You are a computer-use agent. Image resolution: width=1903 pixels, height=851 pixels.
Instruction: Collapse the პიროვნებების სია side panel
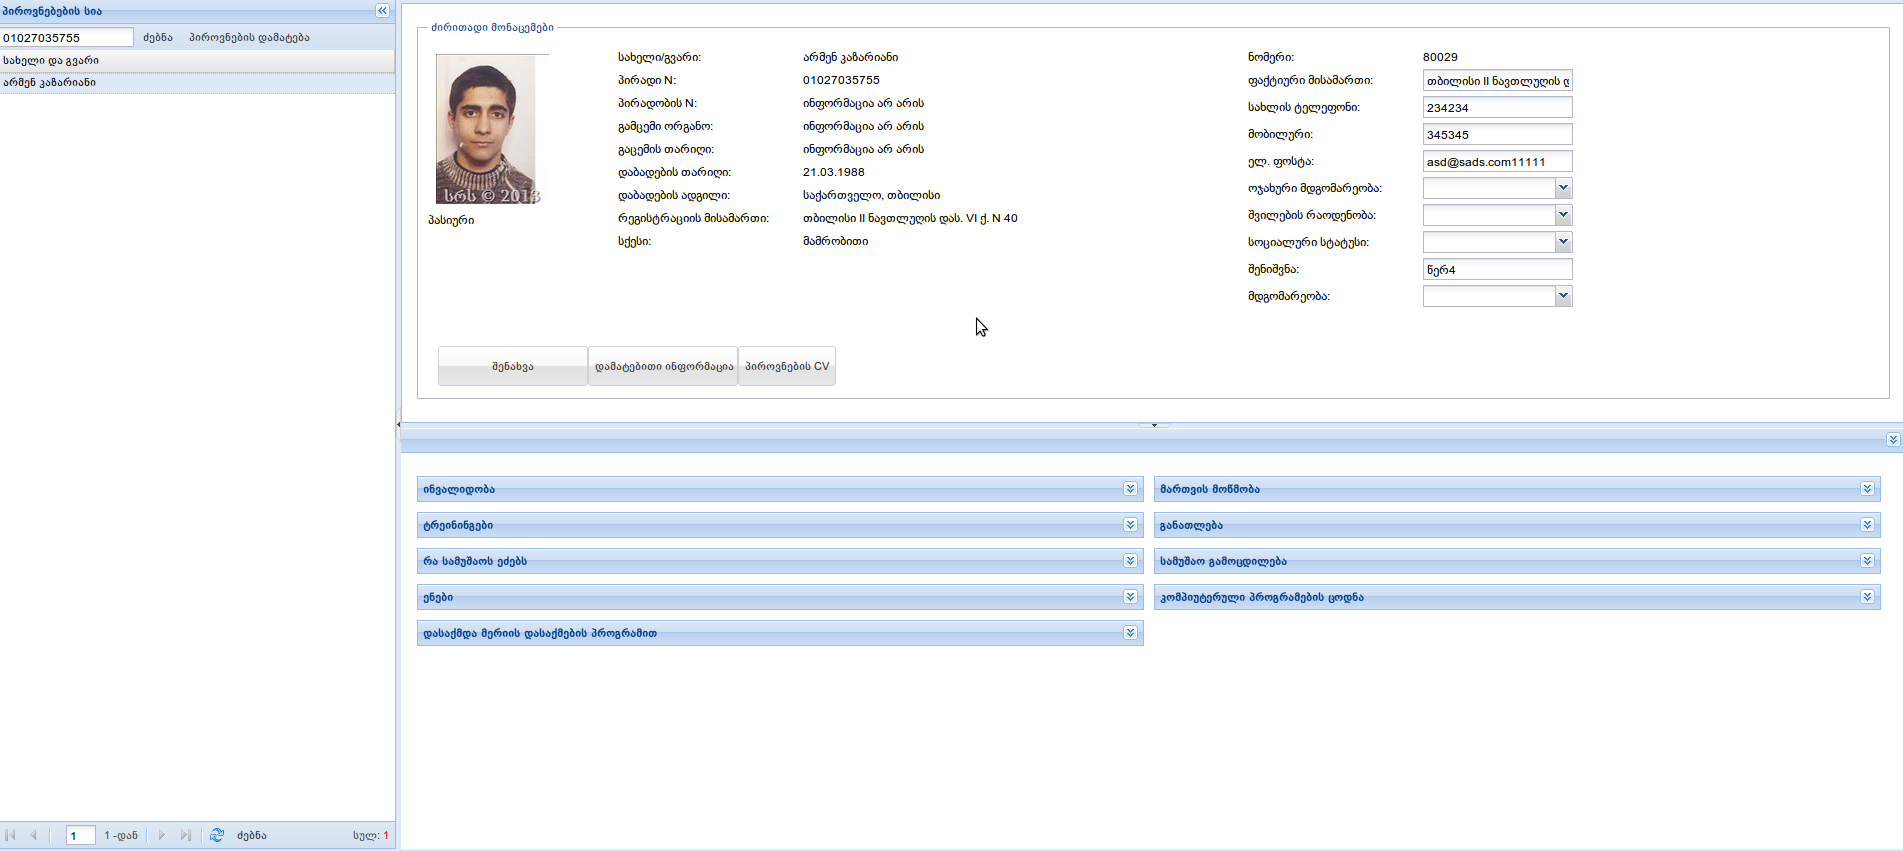[x=382, y=11]
